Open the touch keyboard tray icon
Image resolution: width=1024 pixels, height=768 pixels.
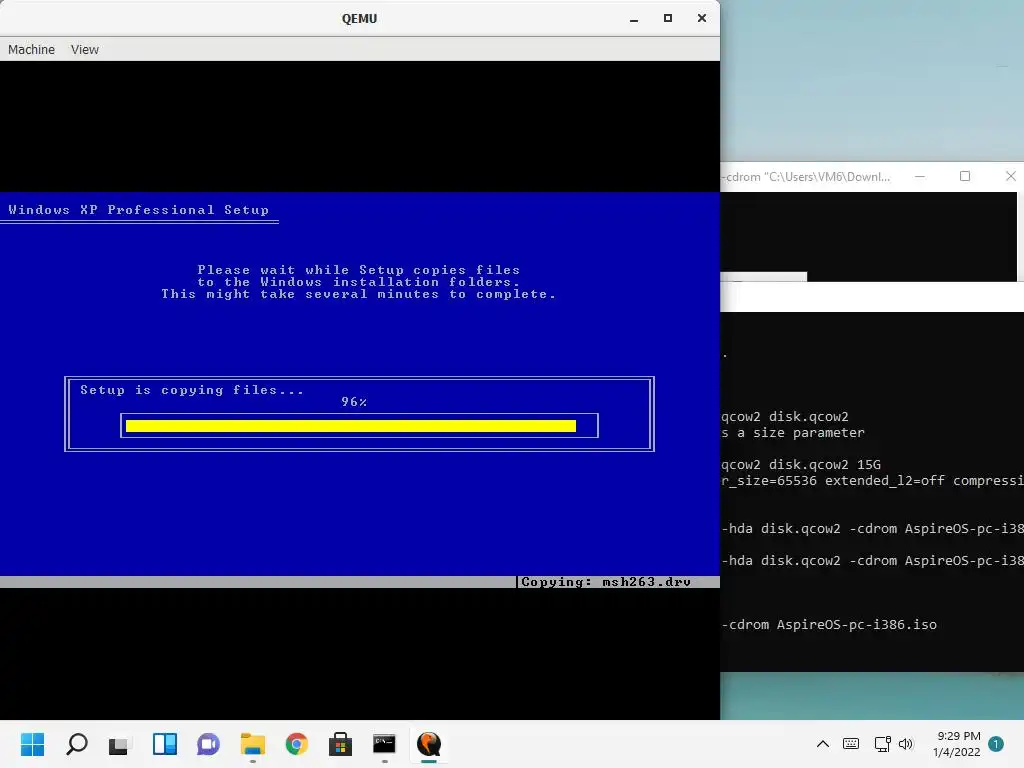851,744
